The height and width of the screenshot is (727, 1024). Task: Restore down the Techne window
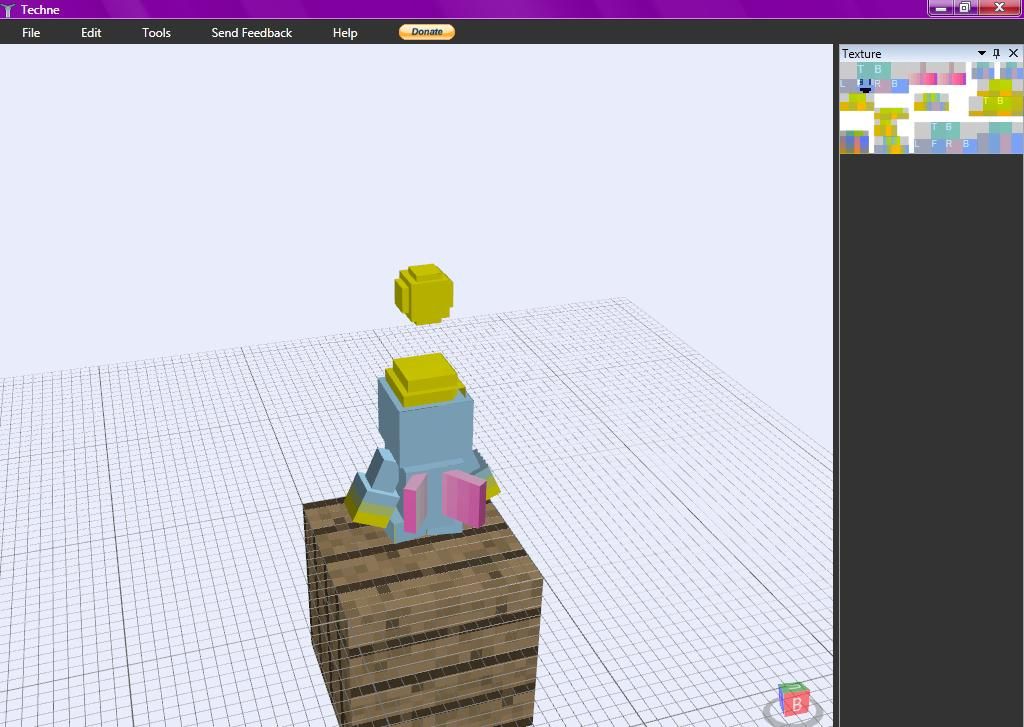pyautogui.click(x=965, y=8)
